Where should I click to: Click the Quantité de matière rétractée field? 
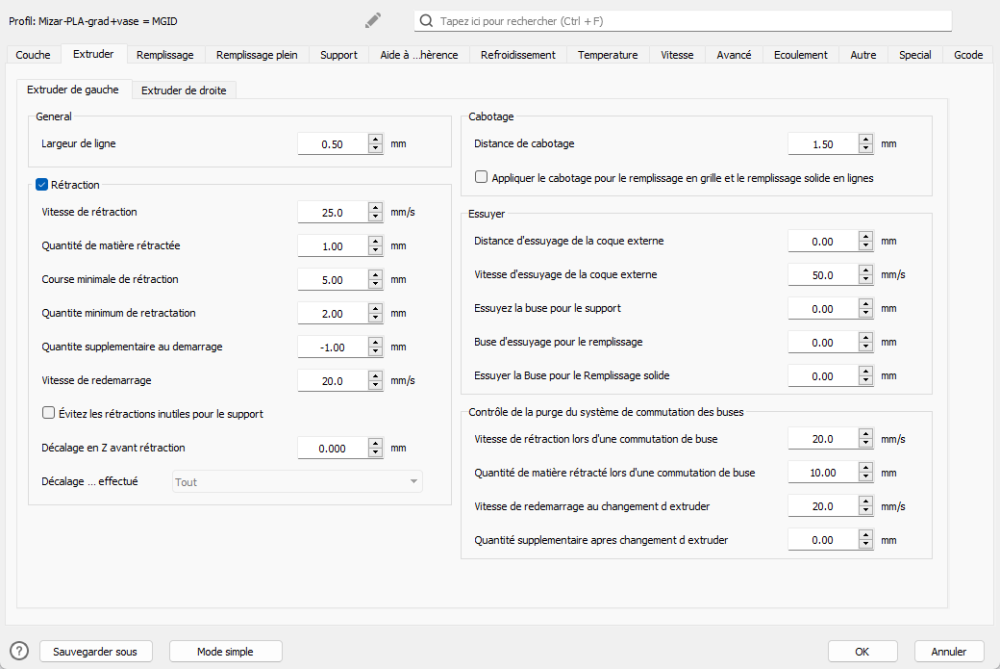click(332, 246)
